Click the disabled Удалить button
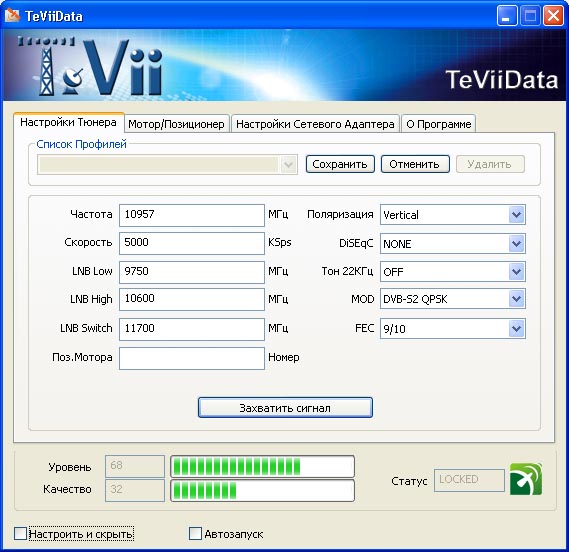 490,164
